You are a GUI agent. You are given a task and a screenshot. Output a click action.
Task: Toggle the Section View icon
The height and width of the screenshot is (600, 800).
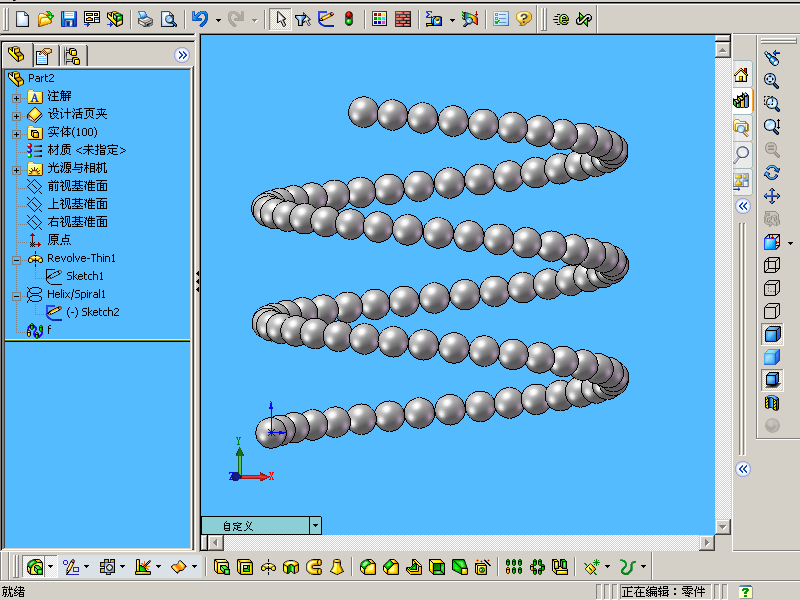[771, 403]
